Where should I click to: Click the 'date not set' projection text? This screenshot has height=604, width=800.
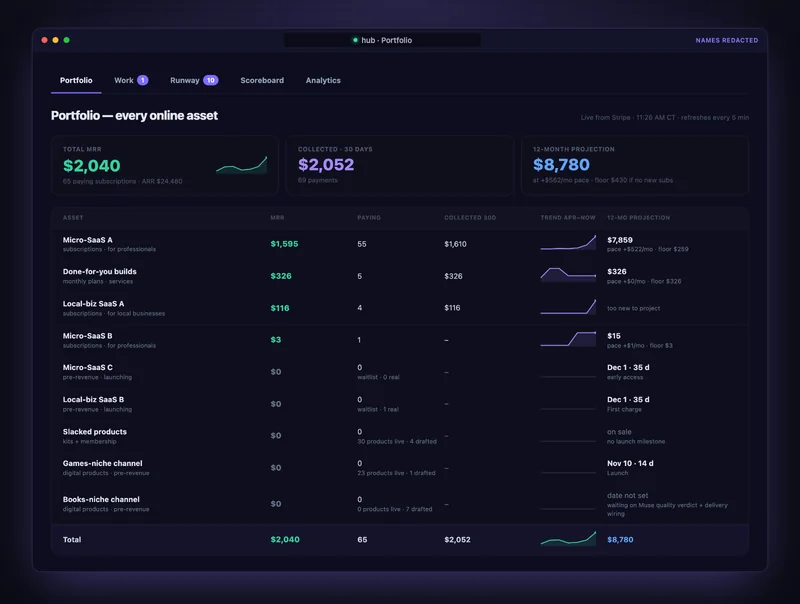coord(628,495)
